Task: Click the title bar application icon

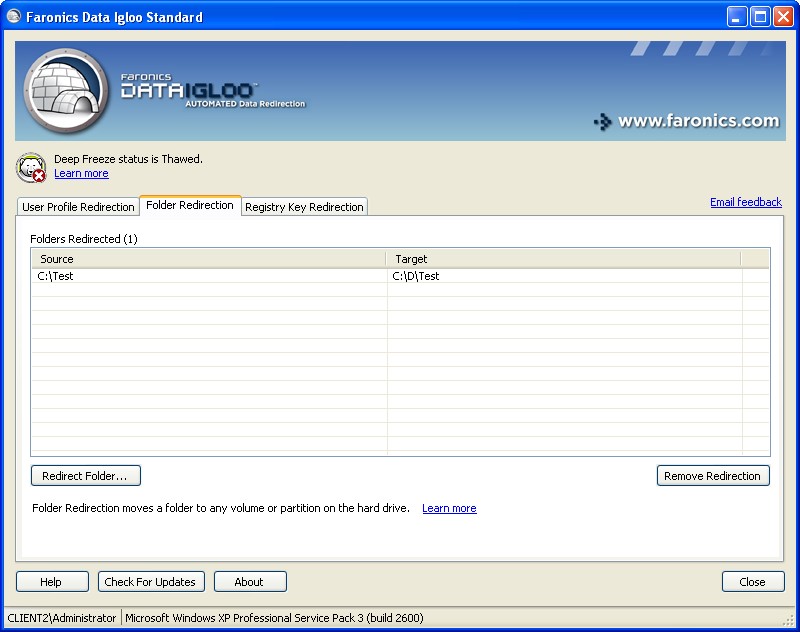Action: coord(14,16)
